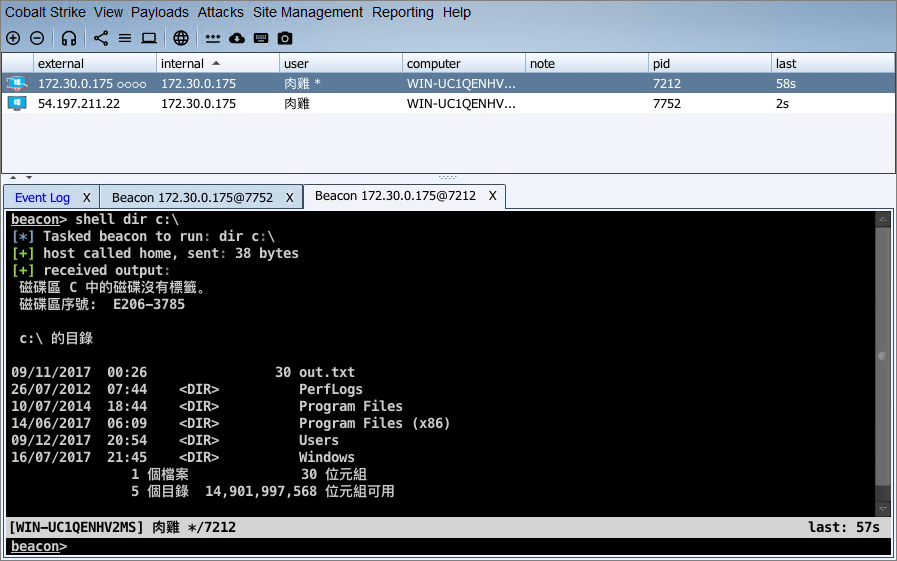
Task: Open the Cobalt Strike menu
Action: (45, 12)
